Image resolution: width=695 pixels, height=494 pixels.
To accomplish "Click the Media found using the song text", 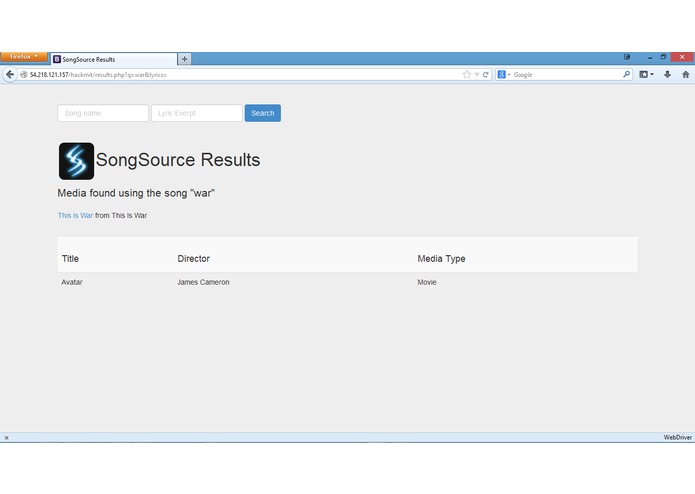I will click(x=136, y=193).
